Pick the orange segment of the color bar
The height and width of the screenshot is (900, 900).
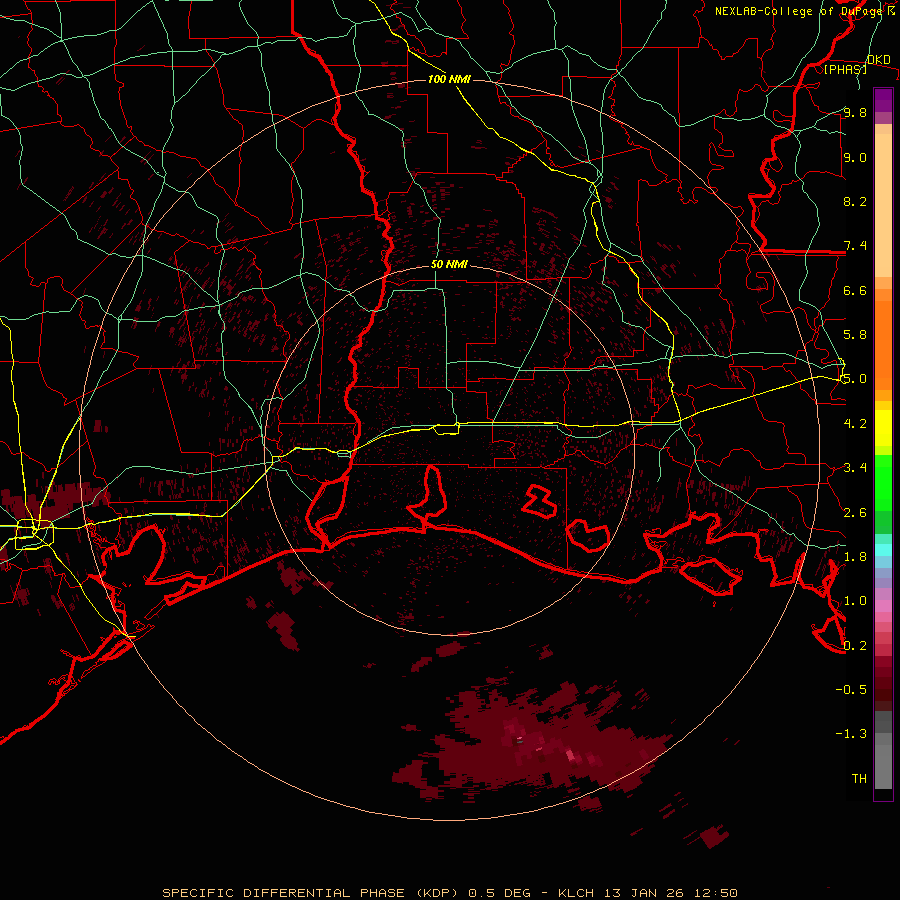pyautogui.click(x=883, y=344)
